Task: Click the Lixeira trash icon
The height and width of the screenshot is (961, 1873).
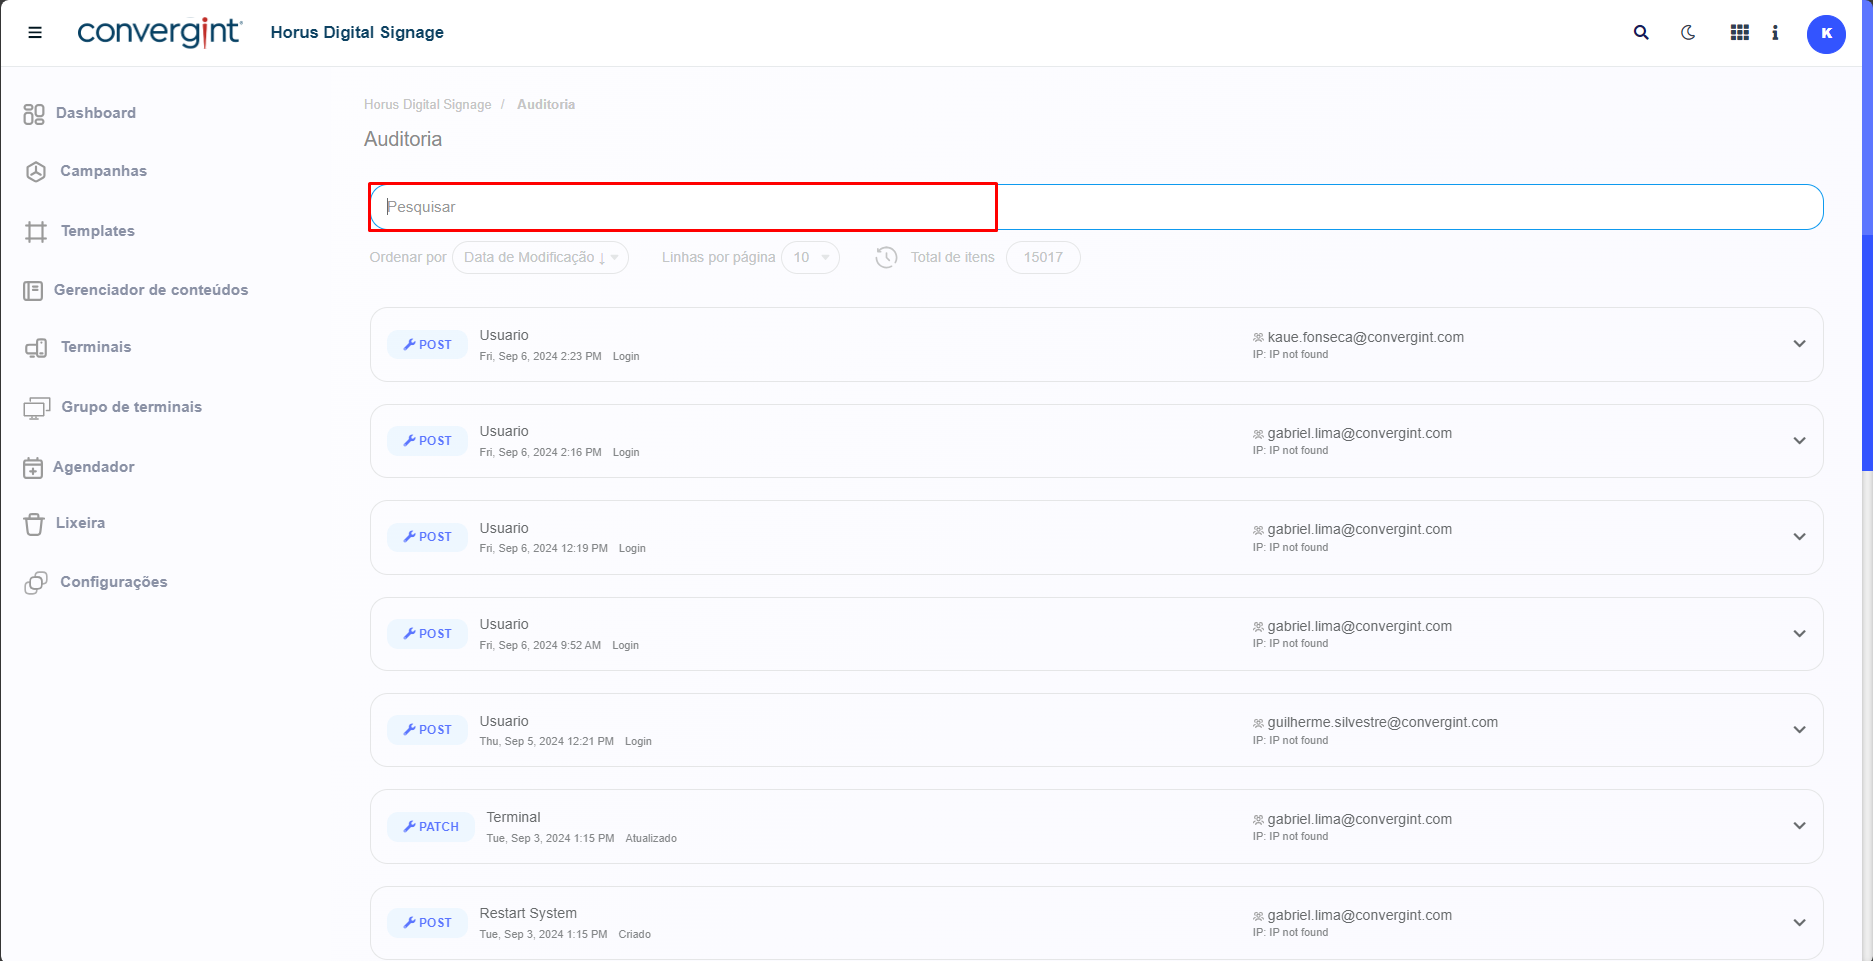Action: (34, 524)
